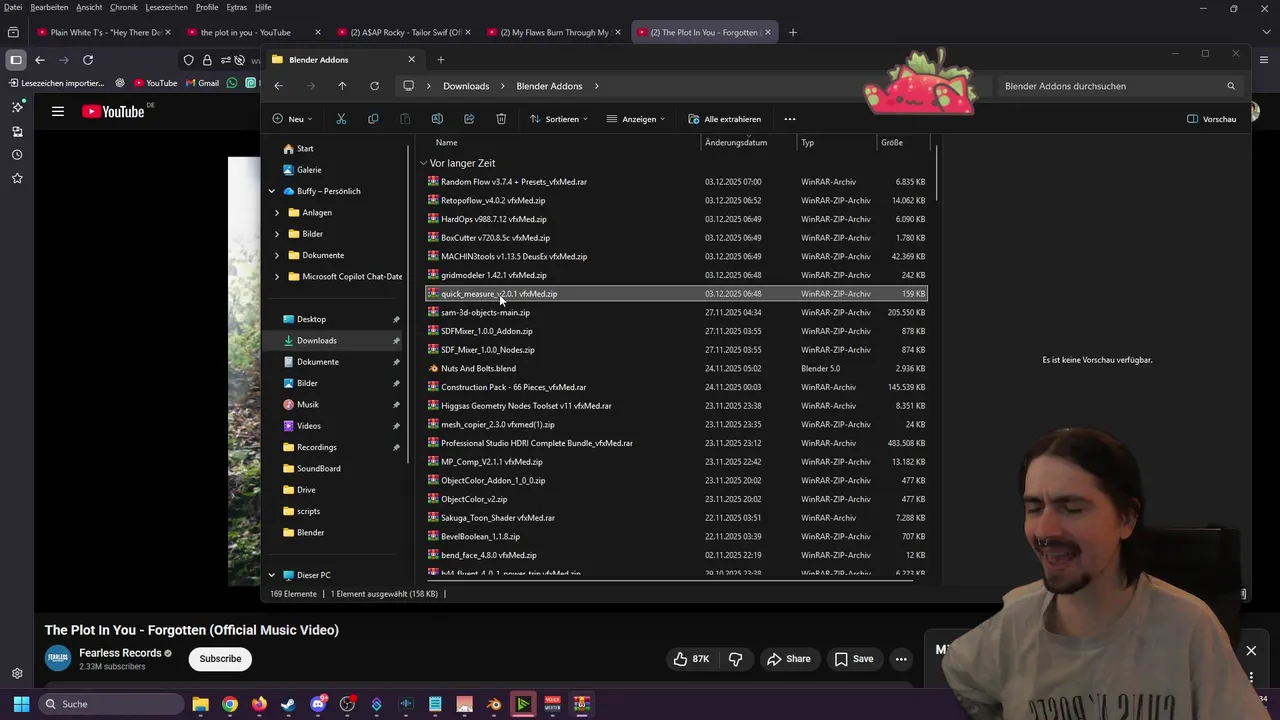1280x720 pixels.
Task: Open the Neu dropdown
Action: click(292, 119)
